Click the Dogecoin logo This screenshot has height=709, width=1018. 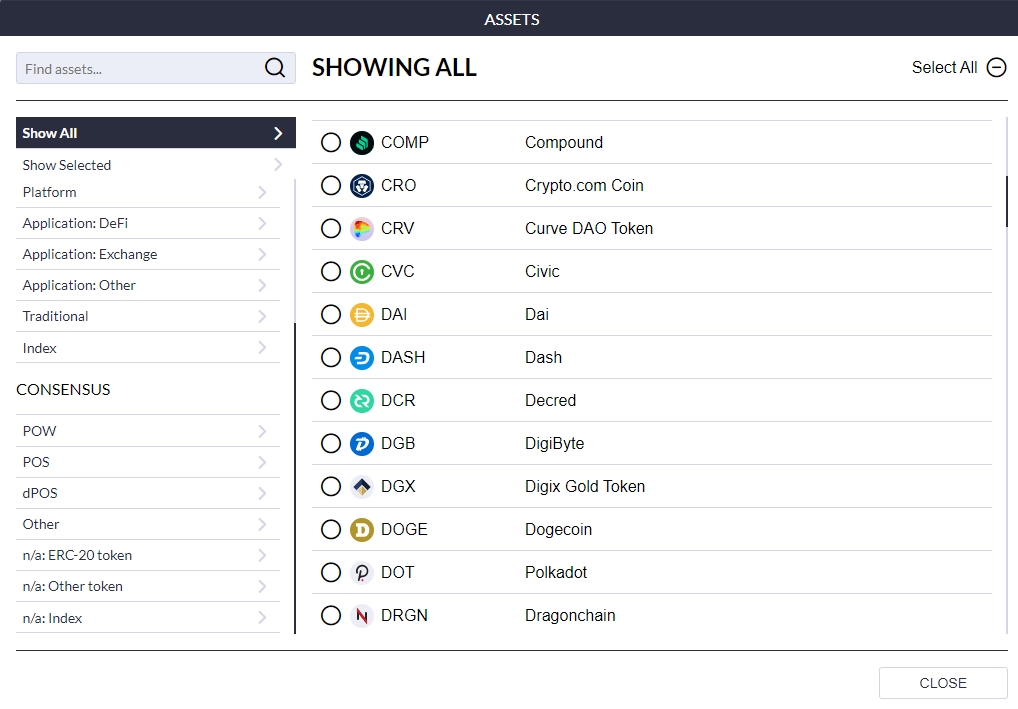[x=362, y=530]
